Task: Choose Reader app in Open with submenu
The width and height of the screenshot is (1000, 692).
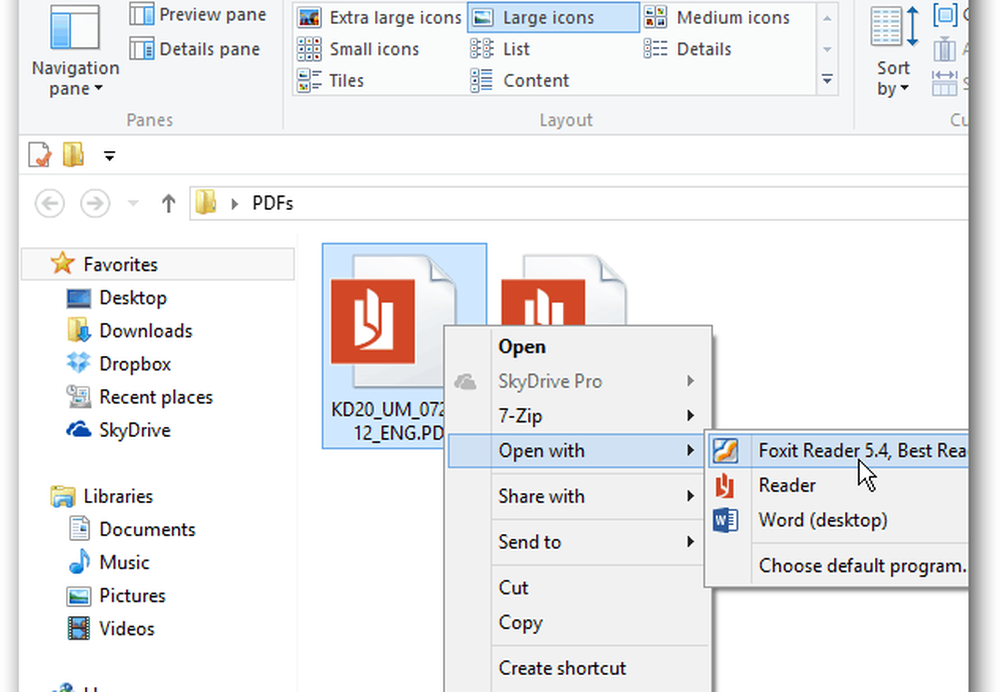Action: click(787, 486)
